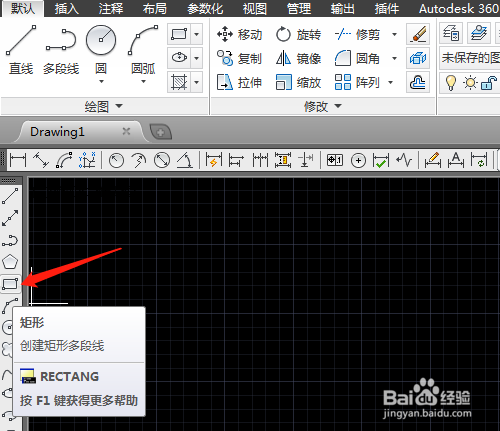Switch to the Autodesk 360 ribbon tab
The image size is (500, 431).
coord(459,8)
